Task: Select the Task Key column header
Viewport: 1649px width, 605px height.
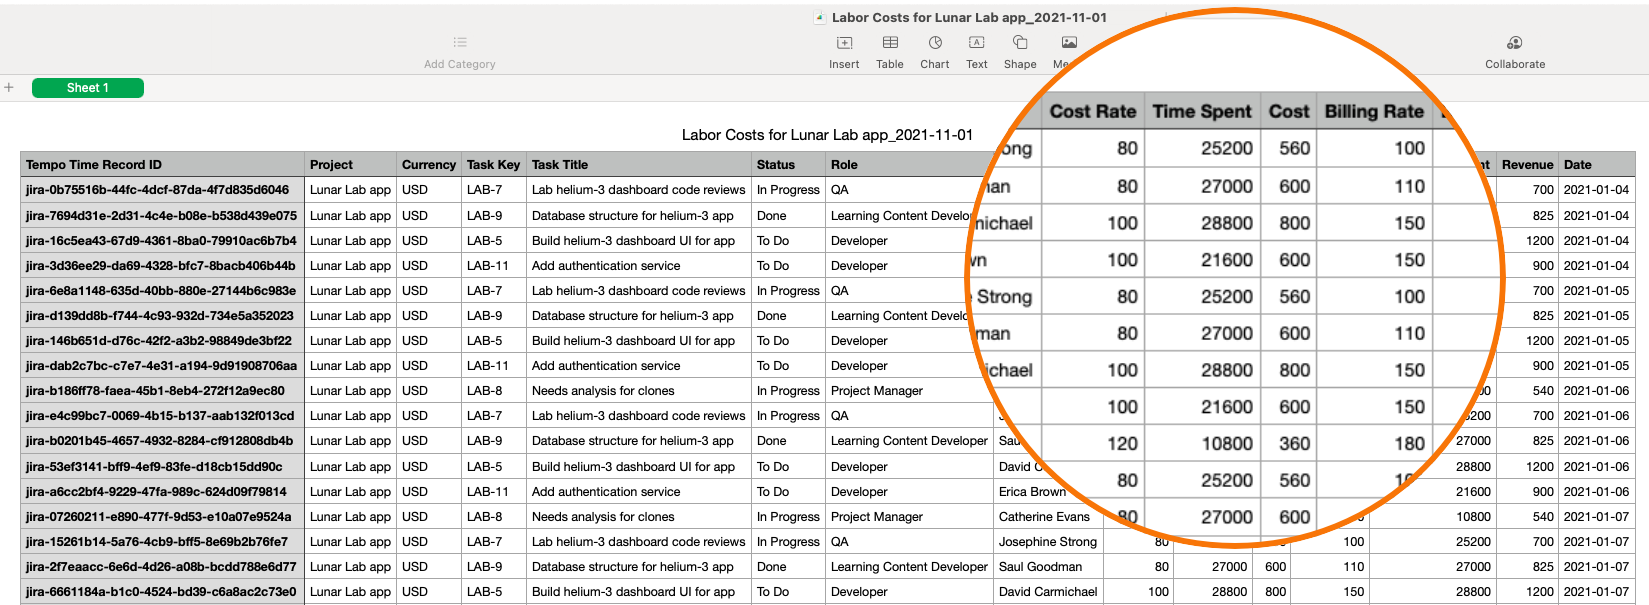Action: (494, 165)
